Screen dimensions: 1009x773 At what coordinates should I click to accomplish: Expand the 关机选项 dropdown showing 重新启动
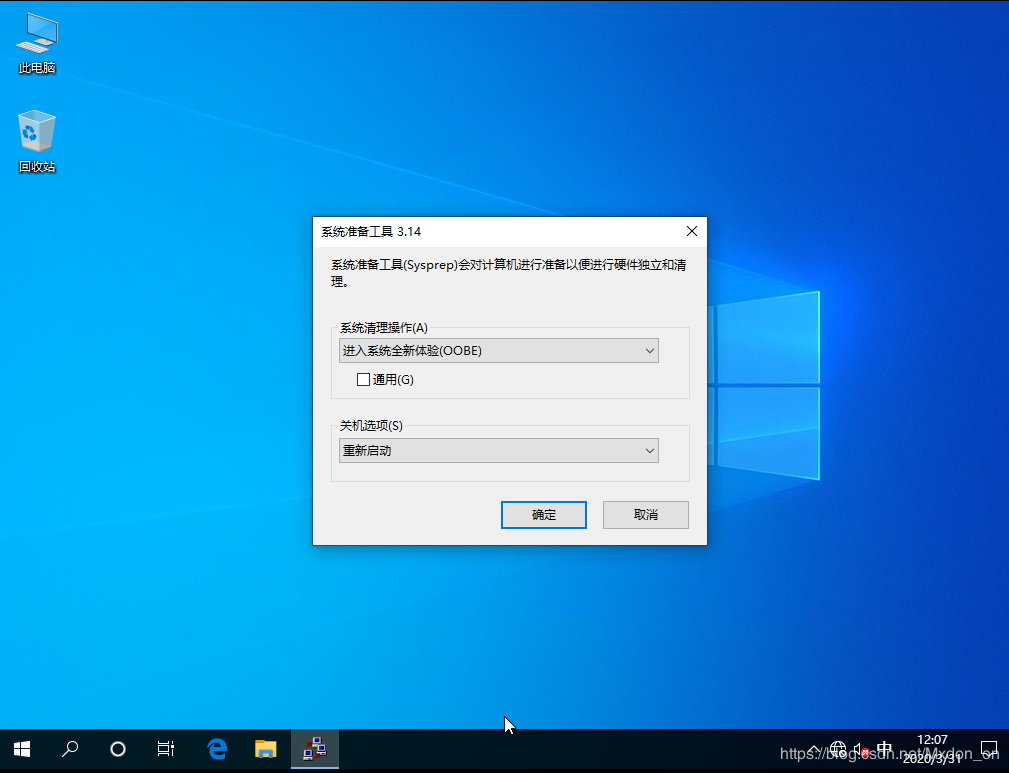tap(499, 451)
